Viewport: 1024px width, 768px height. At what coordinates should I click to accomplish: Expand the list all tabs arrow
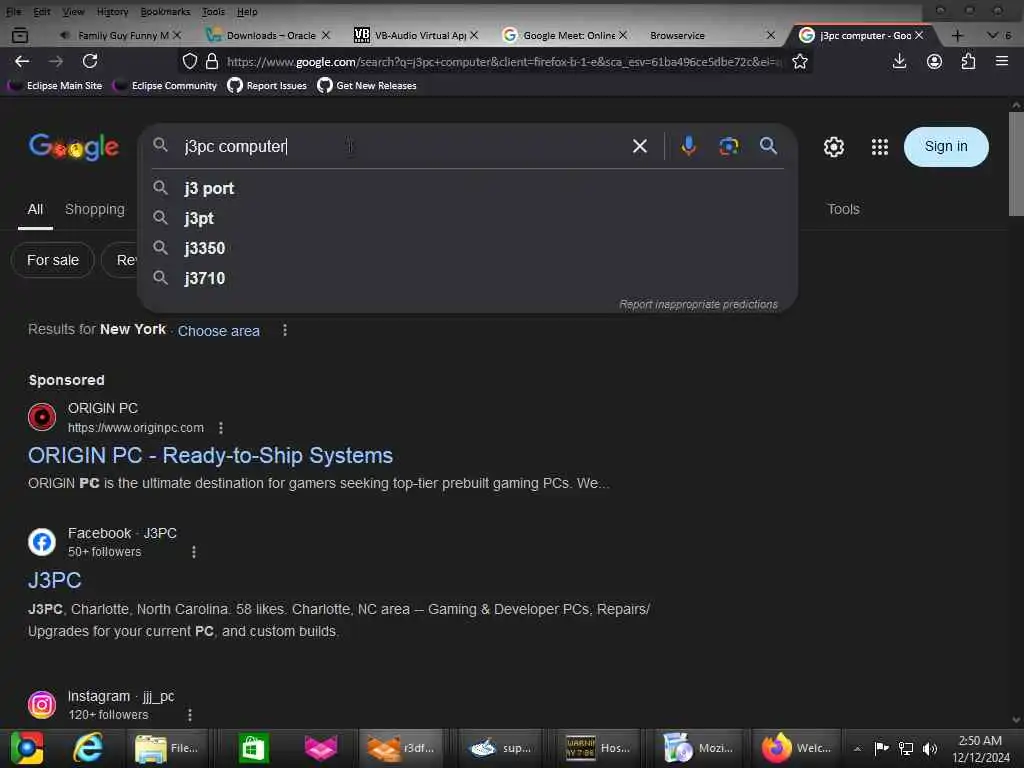click(x=993, y=35)
